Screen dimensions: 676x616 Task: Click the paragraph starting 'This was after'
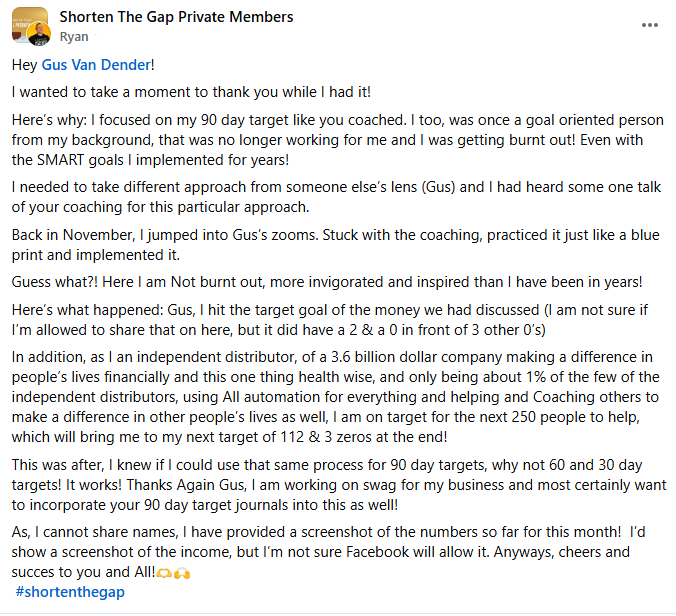pyautogui.click(x=339, y=485)
